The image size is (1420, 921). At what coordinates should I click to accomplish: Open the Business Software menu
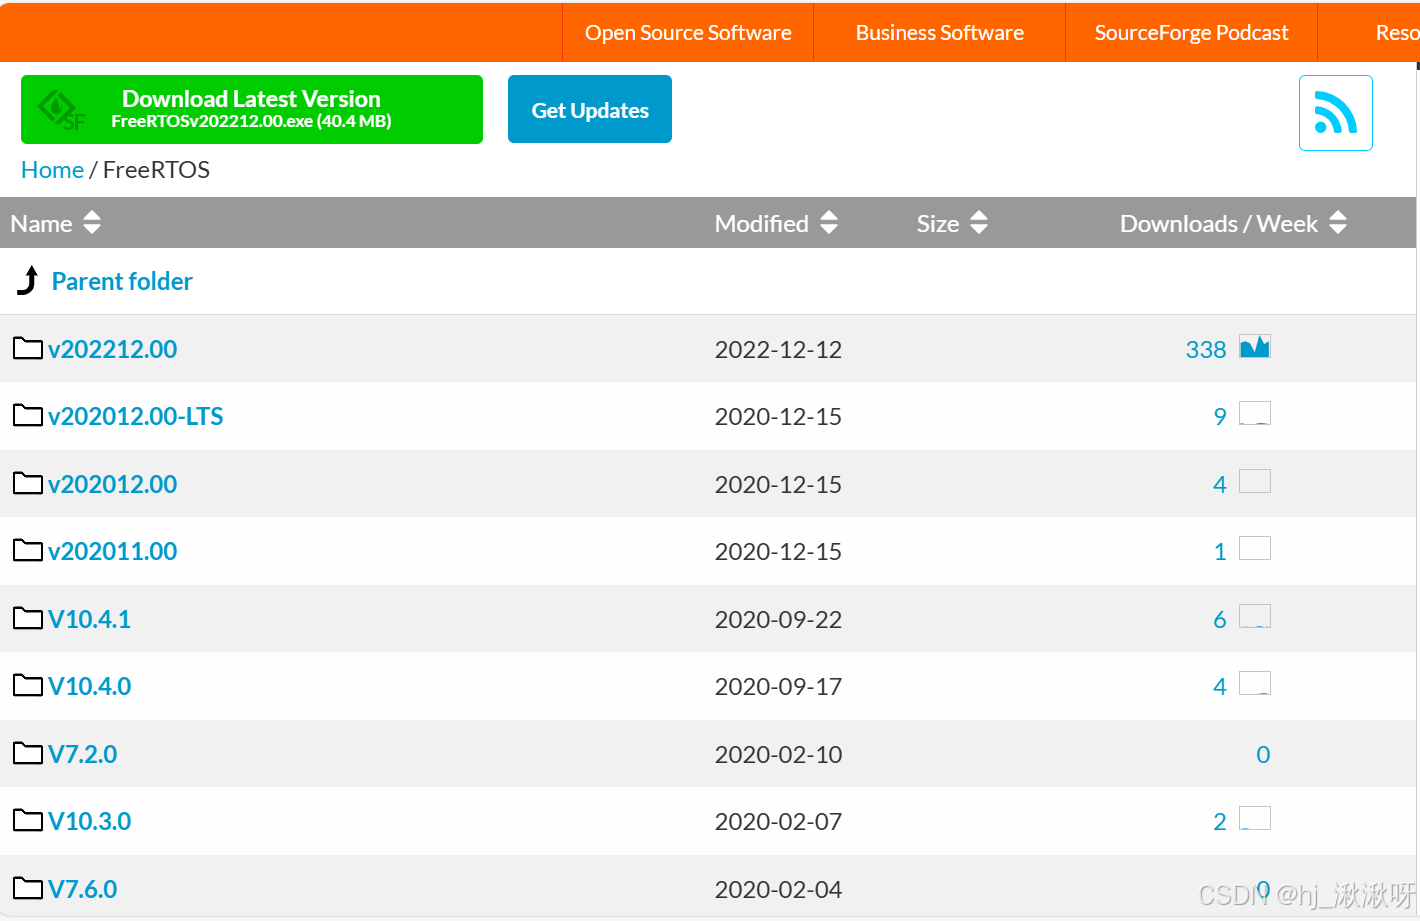(940, 32)
